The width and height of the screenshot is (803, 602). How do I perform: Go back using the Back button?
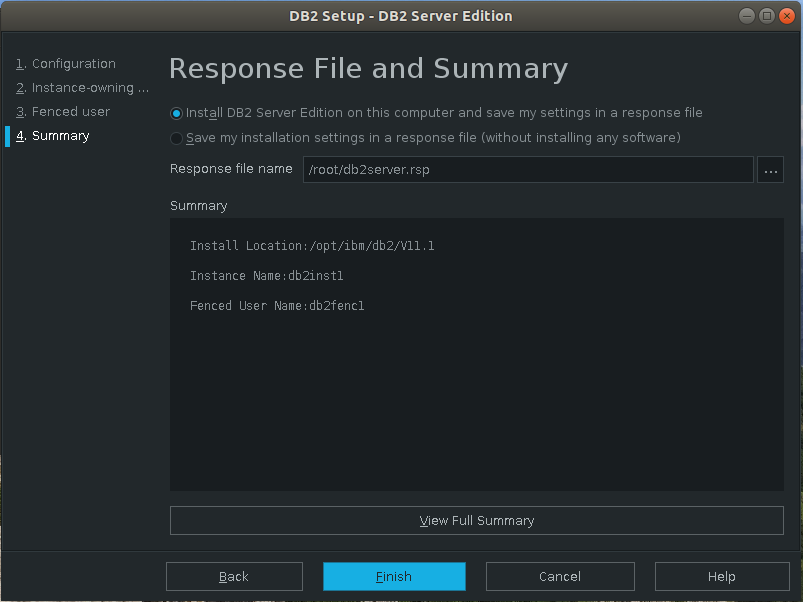click(x=234, y=576)
